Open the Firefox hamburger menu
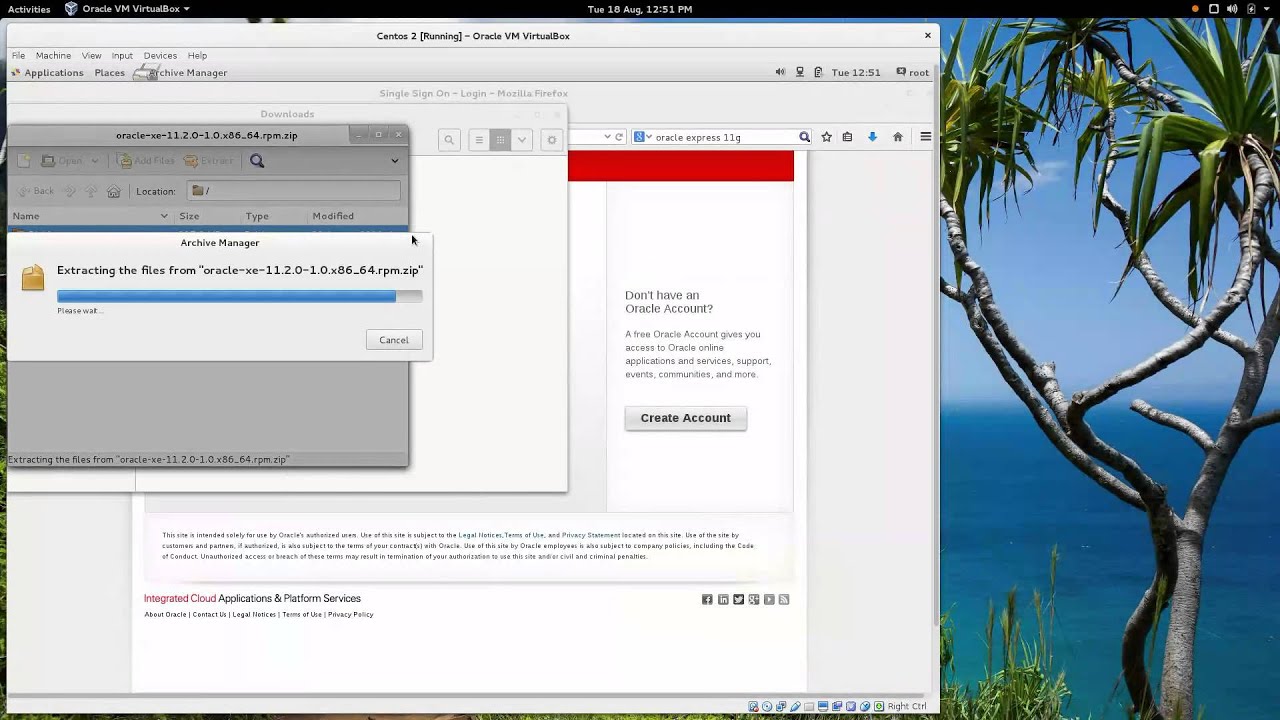Viewport: 1280px width, 720px height. (x=925, y=137)
